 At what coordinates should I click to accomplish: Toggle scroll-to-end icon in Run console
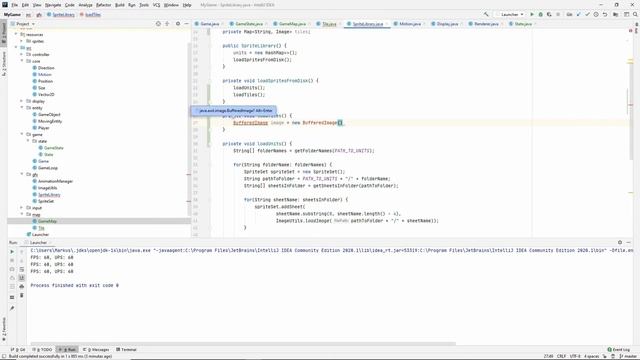[22, 278]
